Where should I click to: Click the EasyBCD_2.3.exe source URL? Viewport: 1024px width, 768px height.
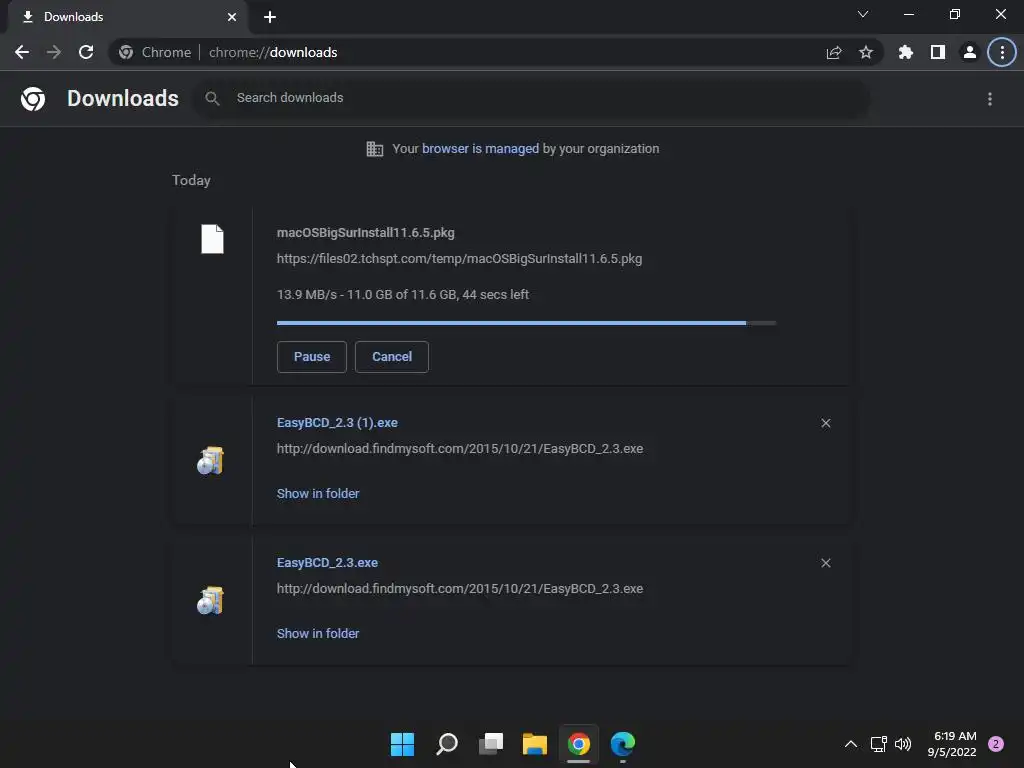[460, 588]
